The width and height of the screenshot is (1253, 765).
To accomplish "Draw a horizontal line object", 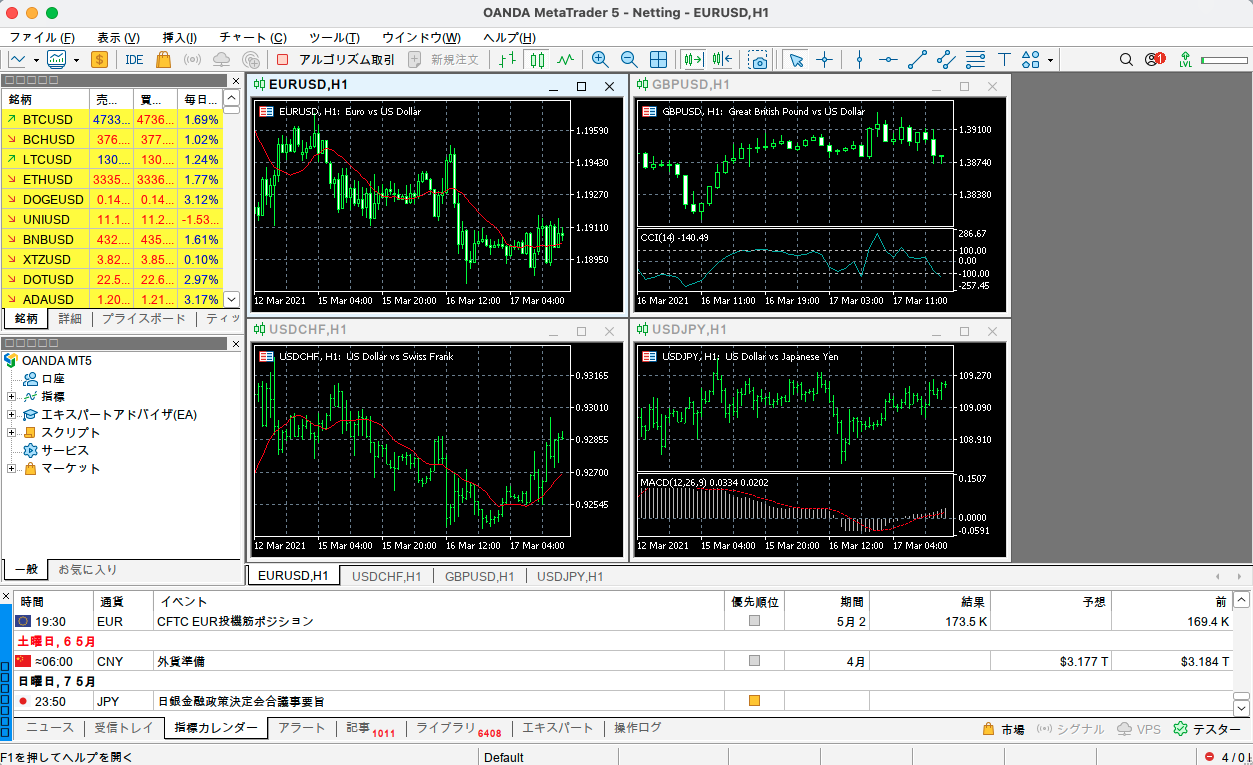I will click(888, 60).
